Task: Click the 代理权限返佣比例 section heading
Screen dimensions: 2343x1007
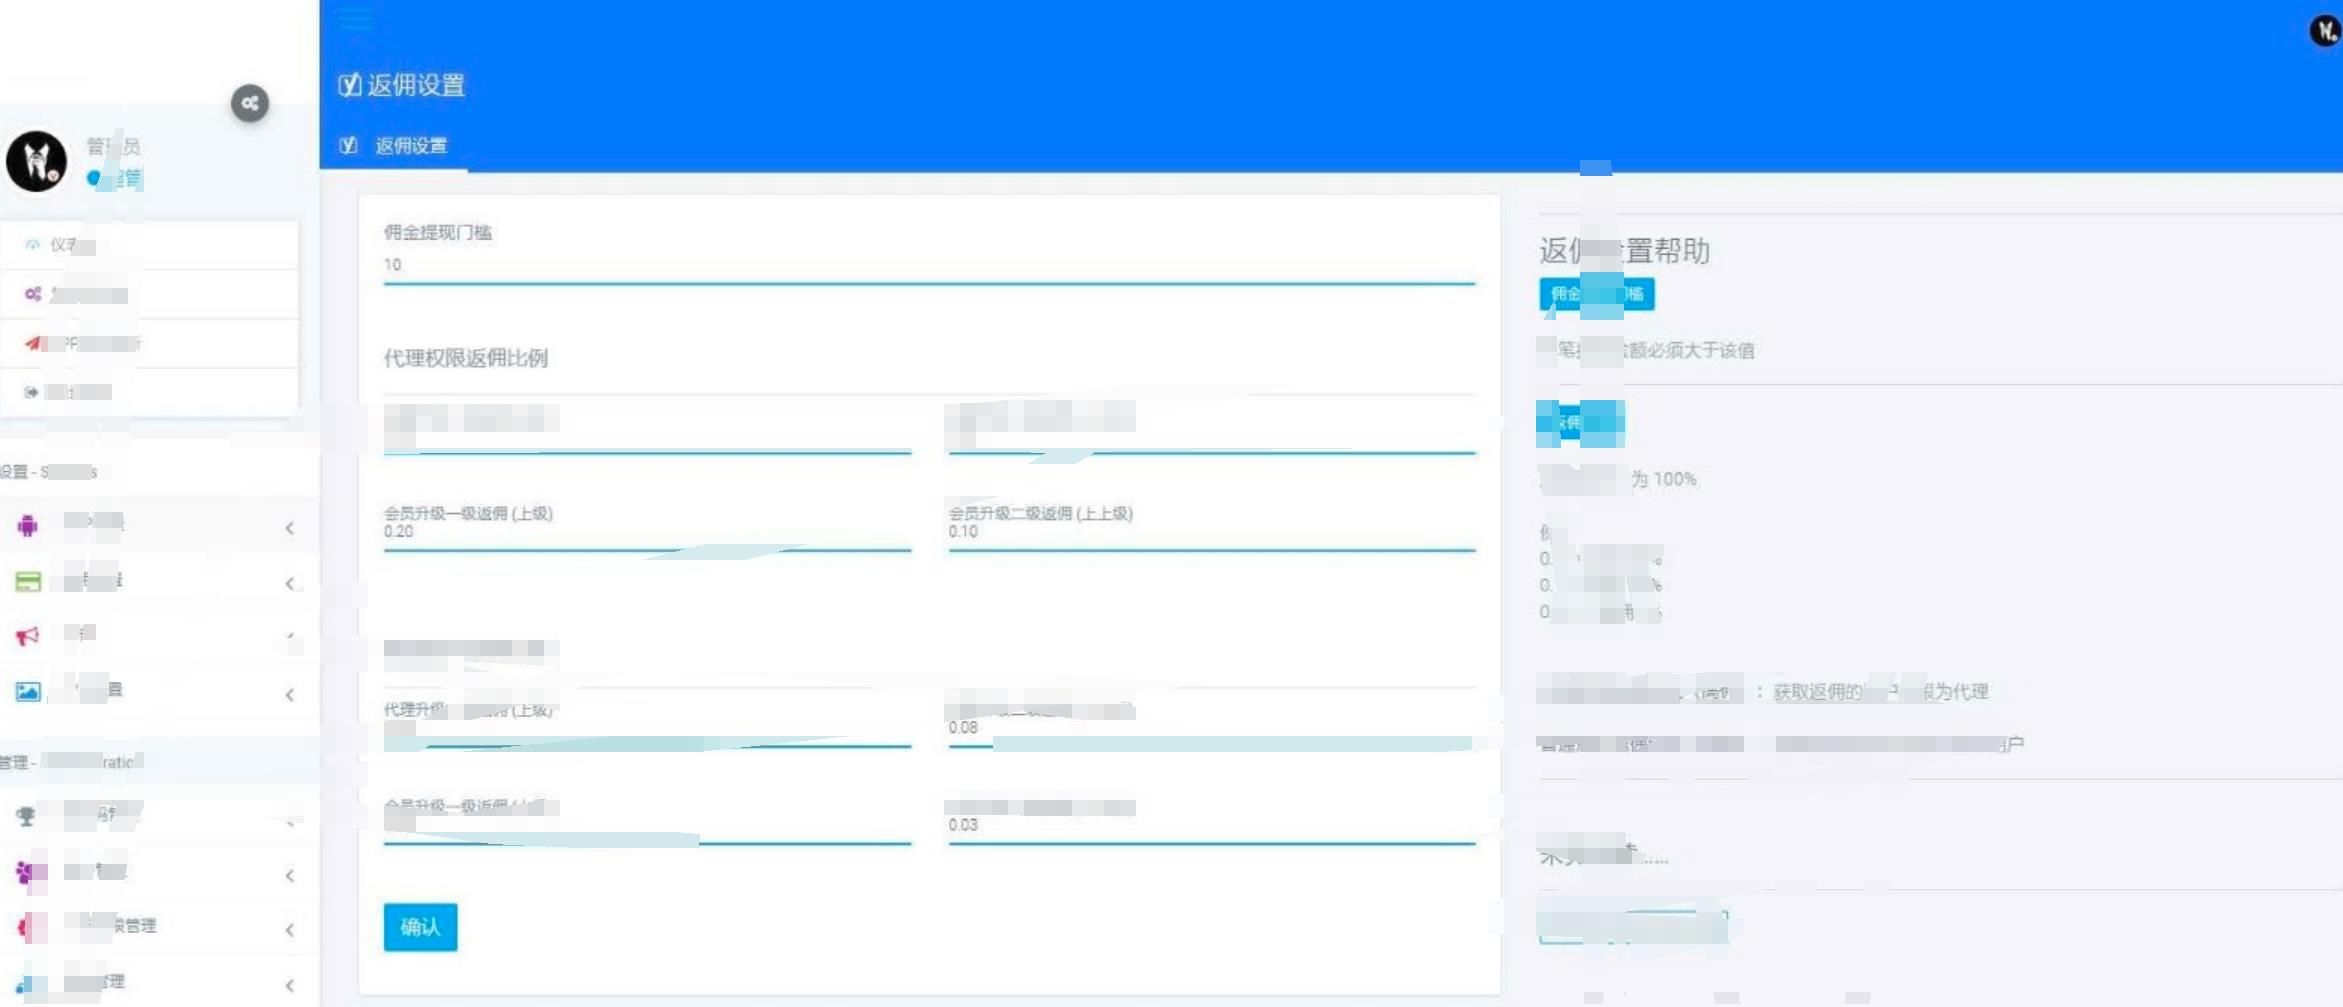Action: (x=466, y=358)
